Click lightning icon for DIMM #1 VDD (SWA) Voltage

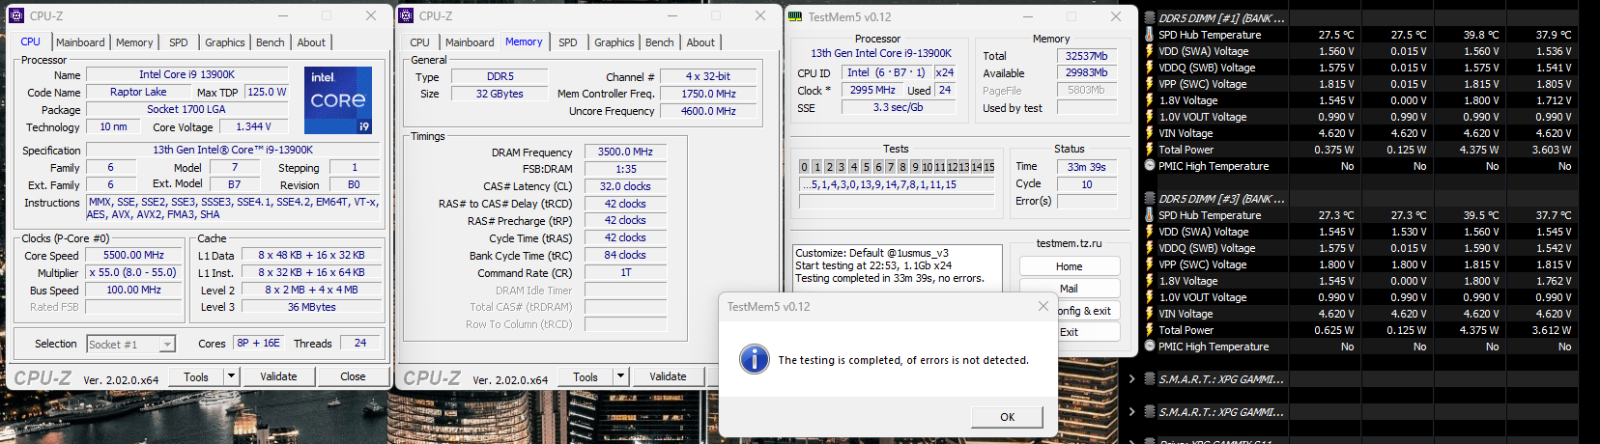(x=1150, y=51)
